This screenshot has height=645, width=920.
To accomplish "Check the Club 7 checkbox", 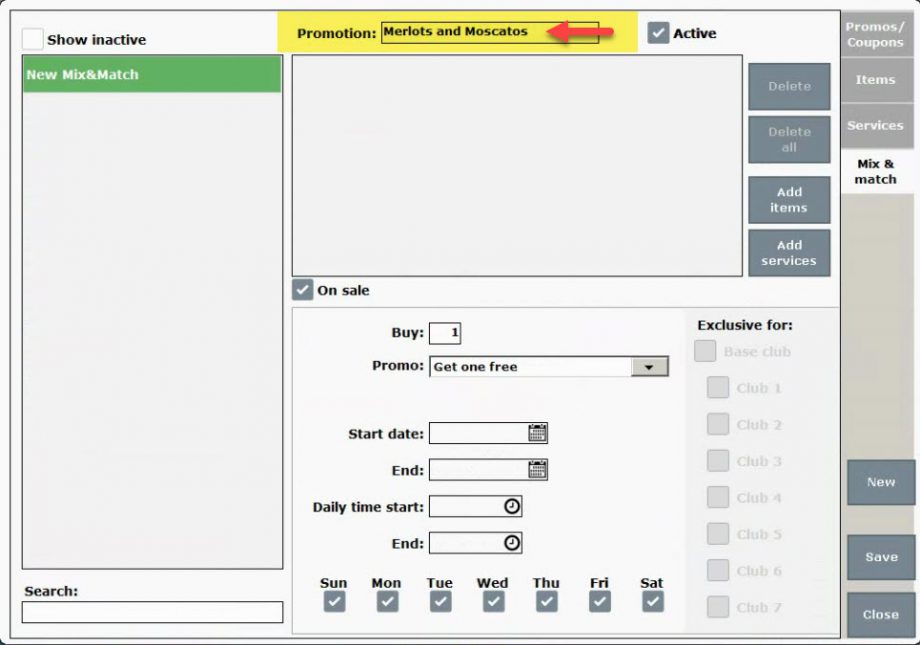I will 718,607.
